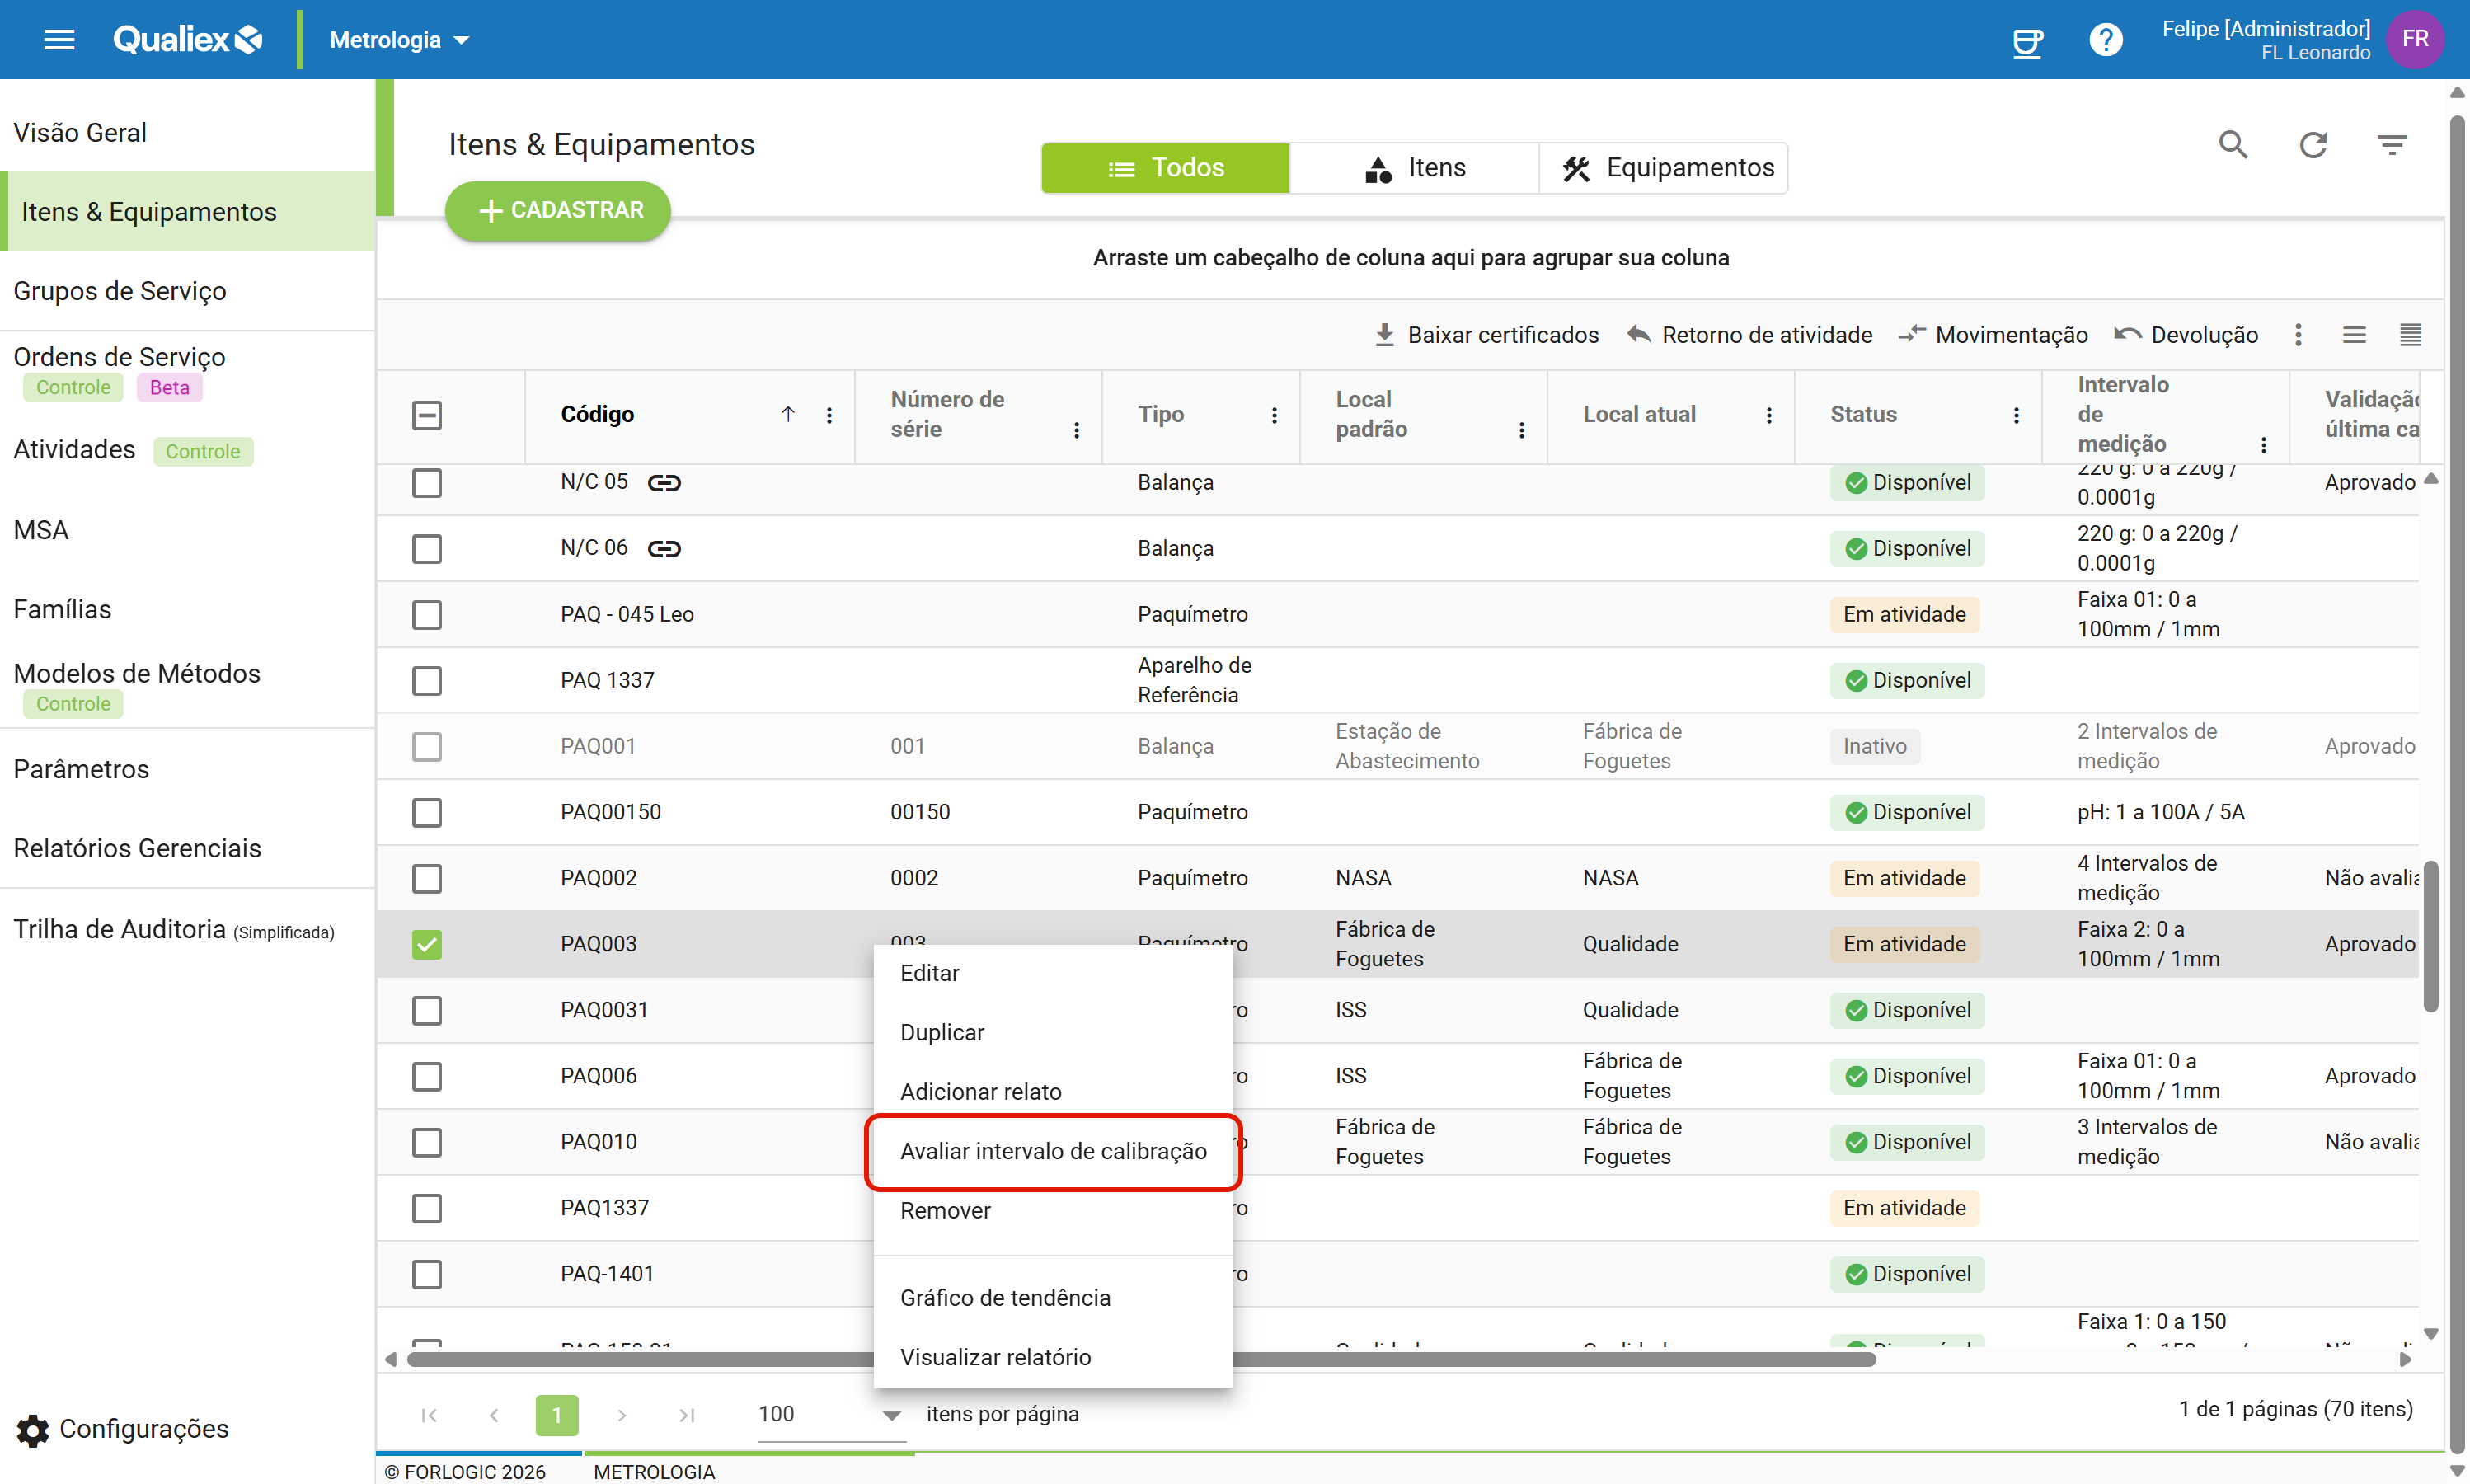
Task: Click the Configurações gear icon
Action: 33,1430
